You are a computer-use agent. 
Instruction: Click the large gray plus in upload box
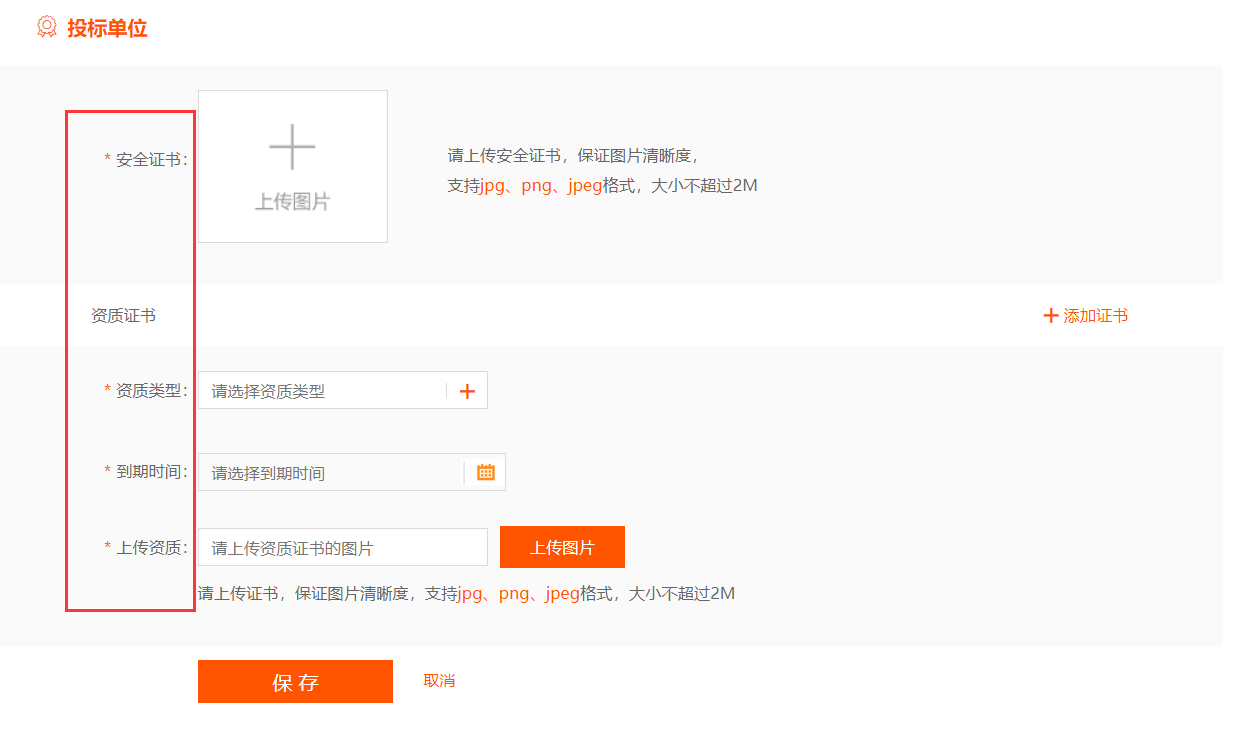coord(292,147)
